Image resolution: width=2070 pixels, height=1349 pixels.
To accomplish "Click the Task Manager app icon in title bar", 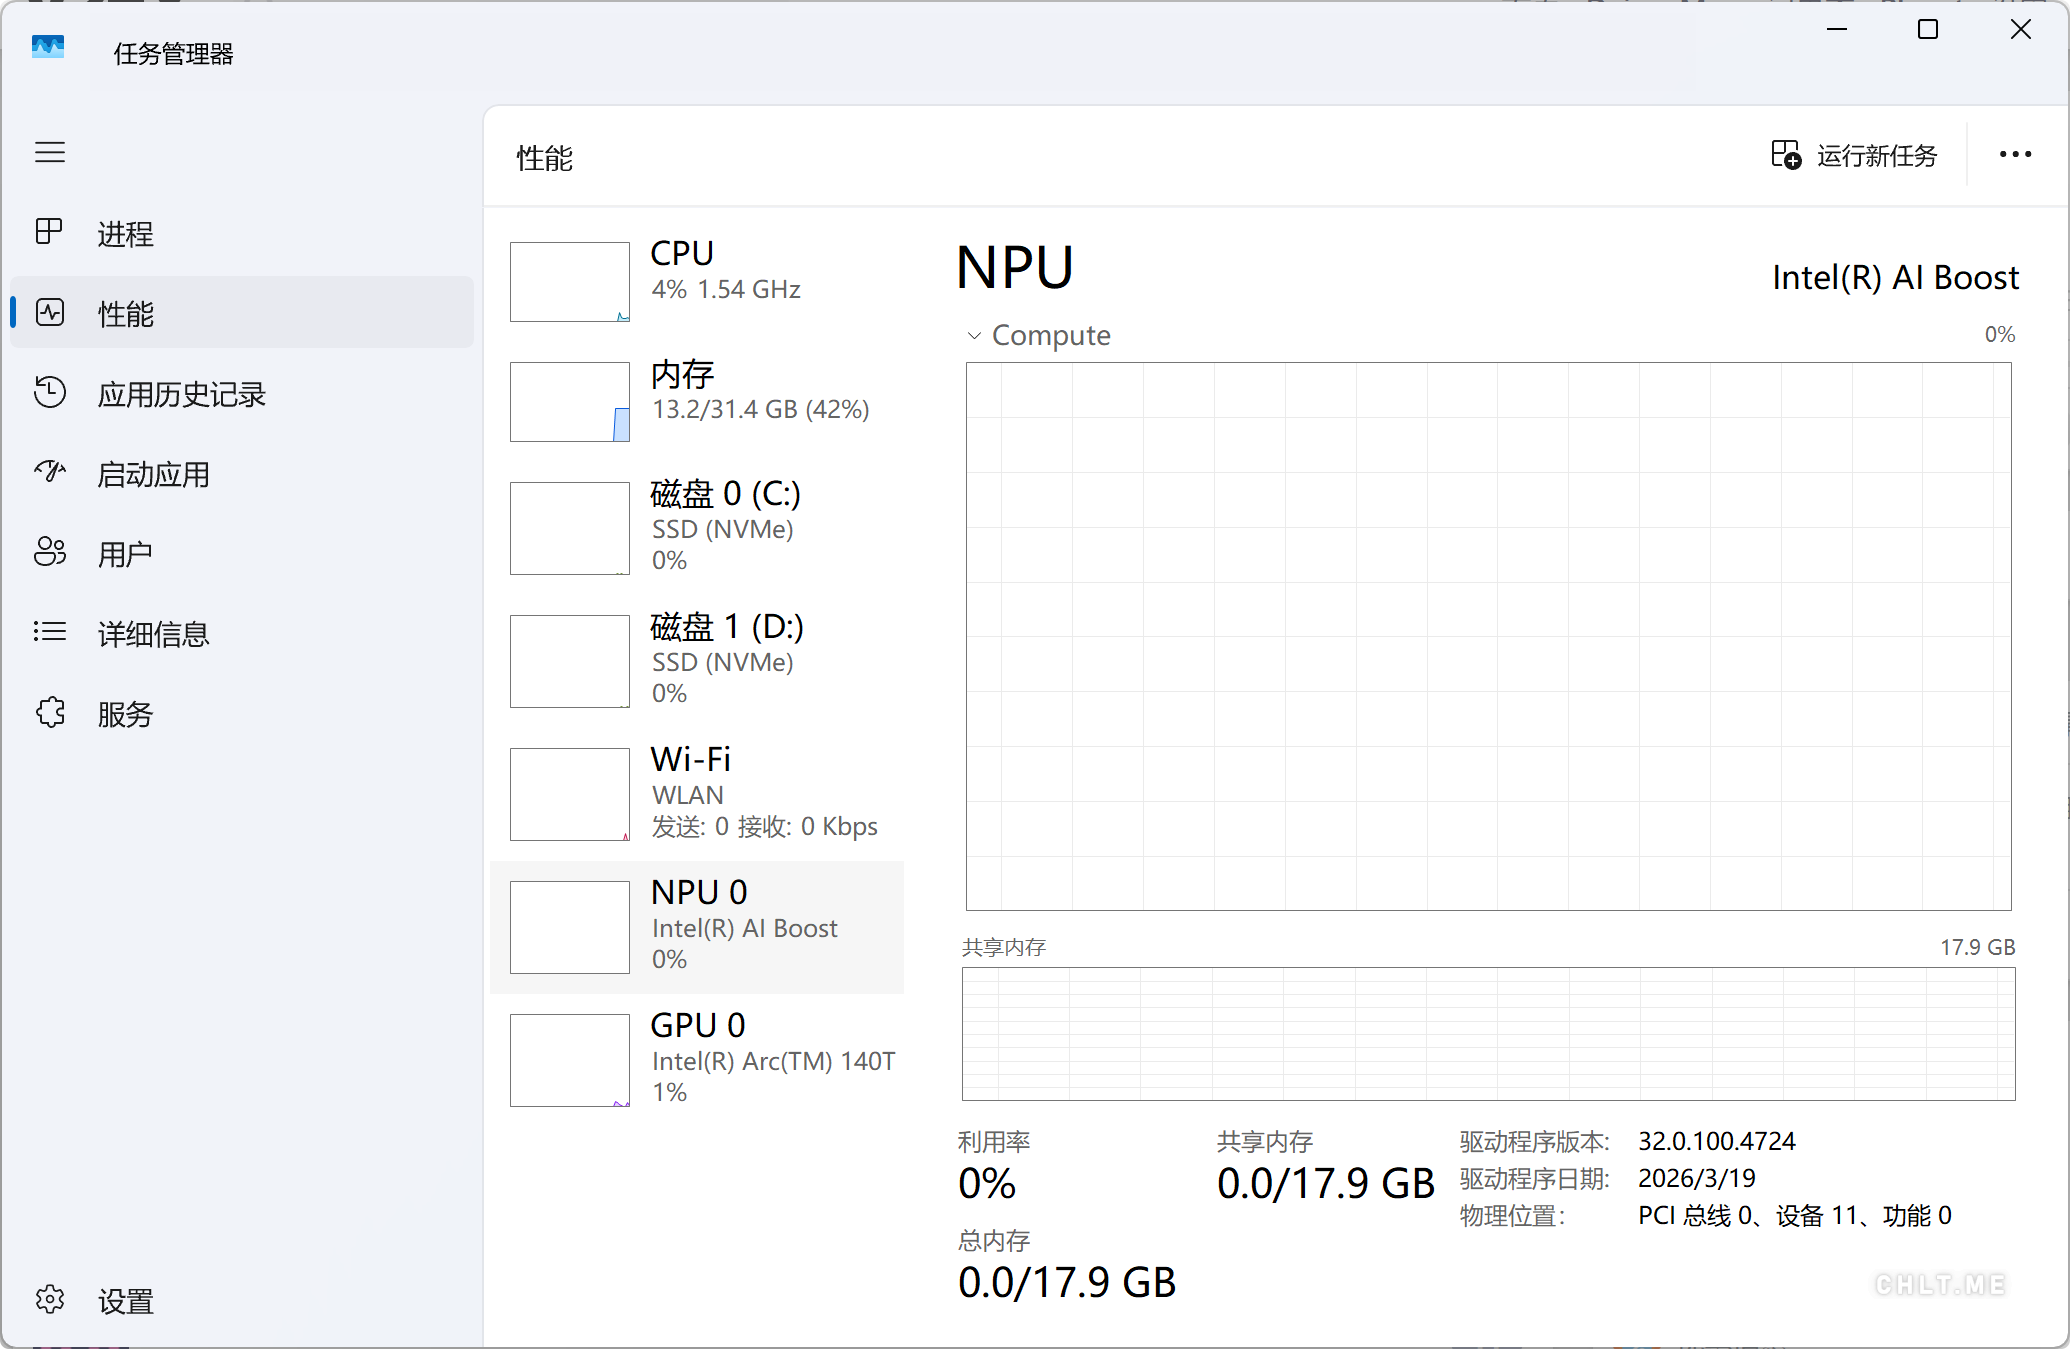I will pyautogui.click(x=48, y=48).
